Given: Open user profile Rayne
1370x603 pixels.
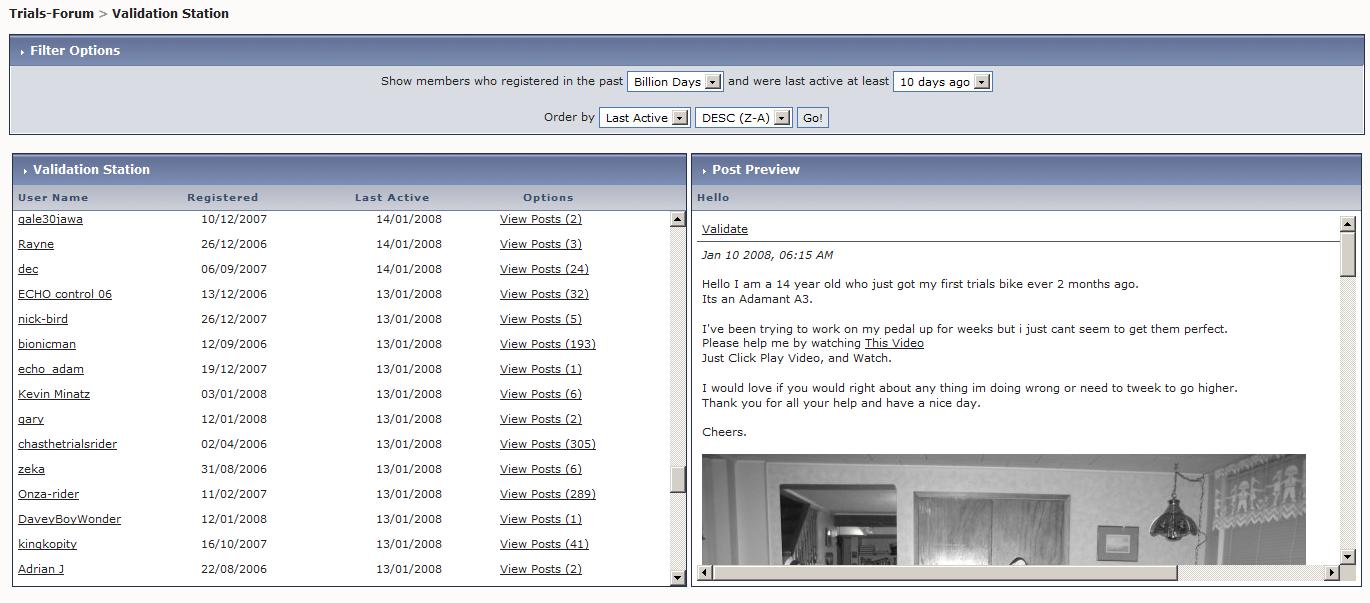Looking at the screenshot, I should tap(36, 244).
